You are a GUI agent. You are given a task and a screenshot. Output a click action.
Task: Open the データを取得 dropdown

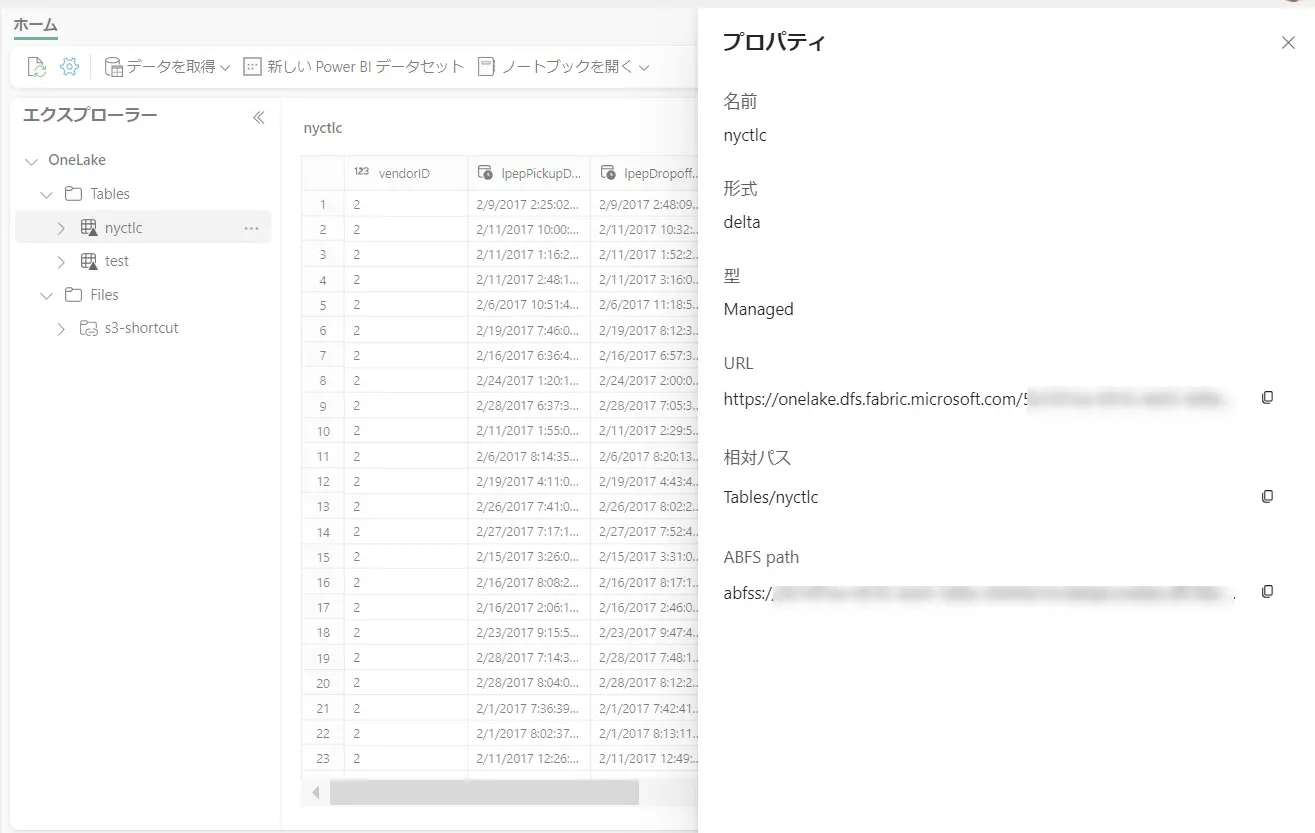tap(167, 67)
